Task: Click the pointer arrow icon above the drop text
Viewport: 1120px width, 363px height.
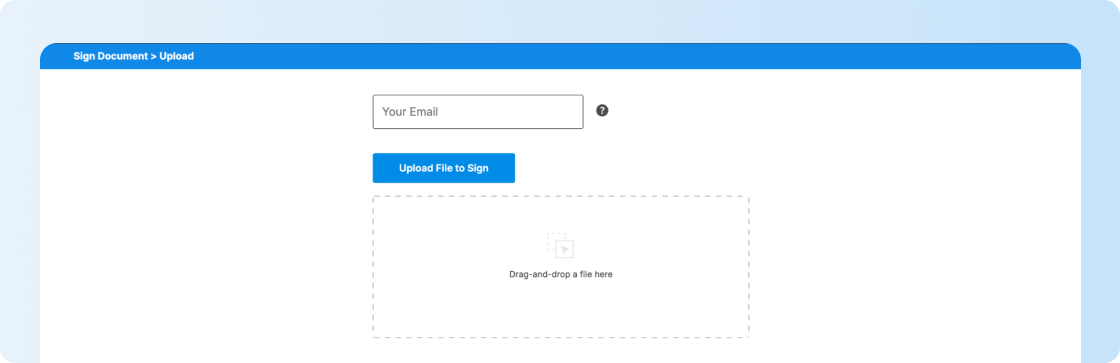Action: click(564, 249)
